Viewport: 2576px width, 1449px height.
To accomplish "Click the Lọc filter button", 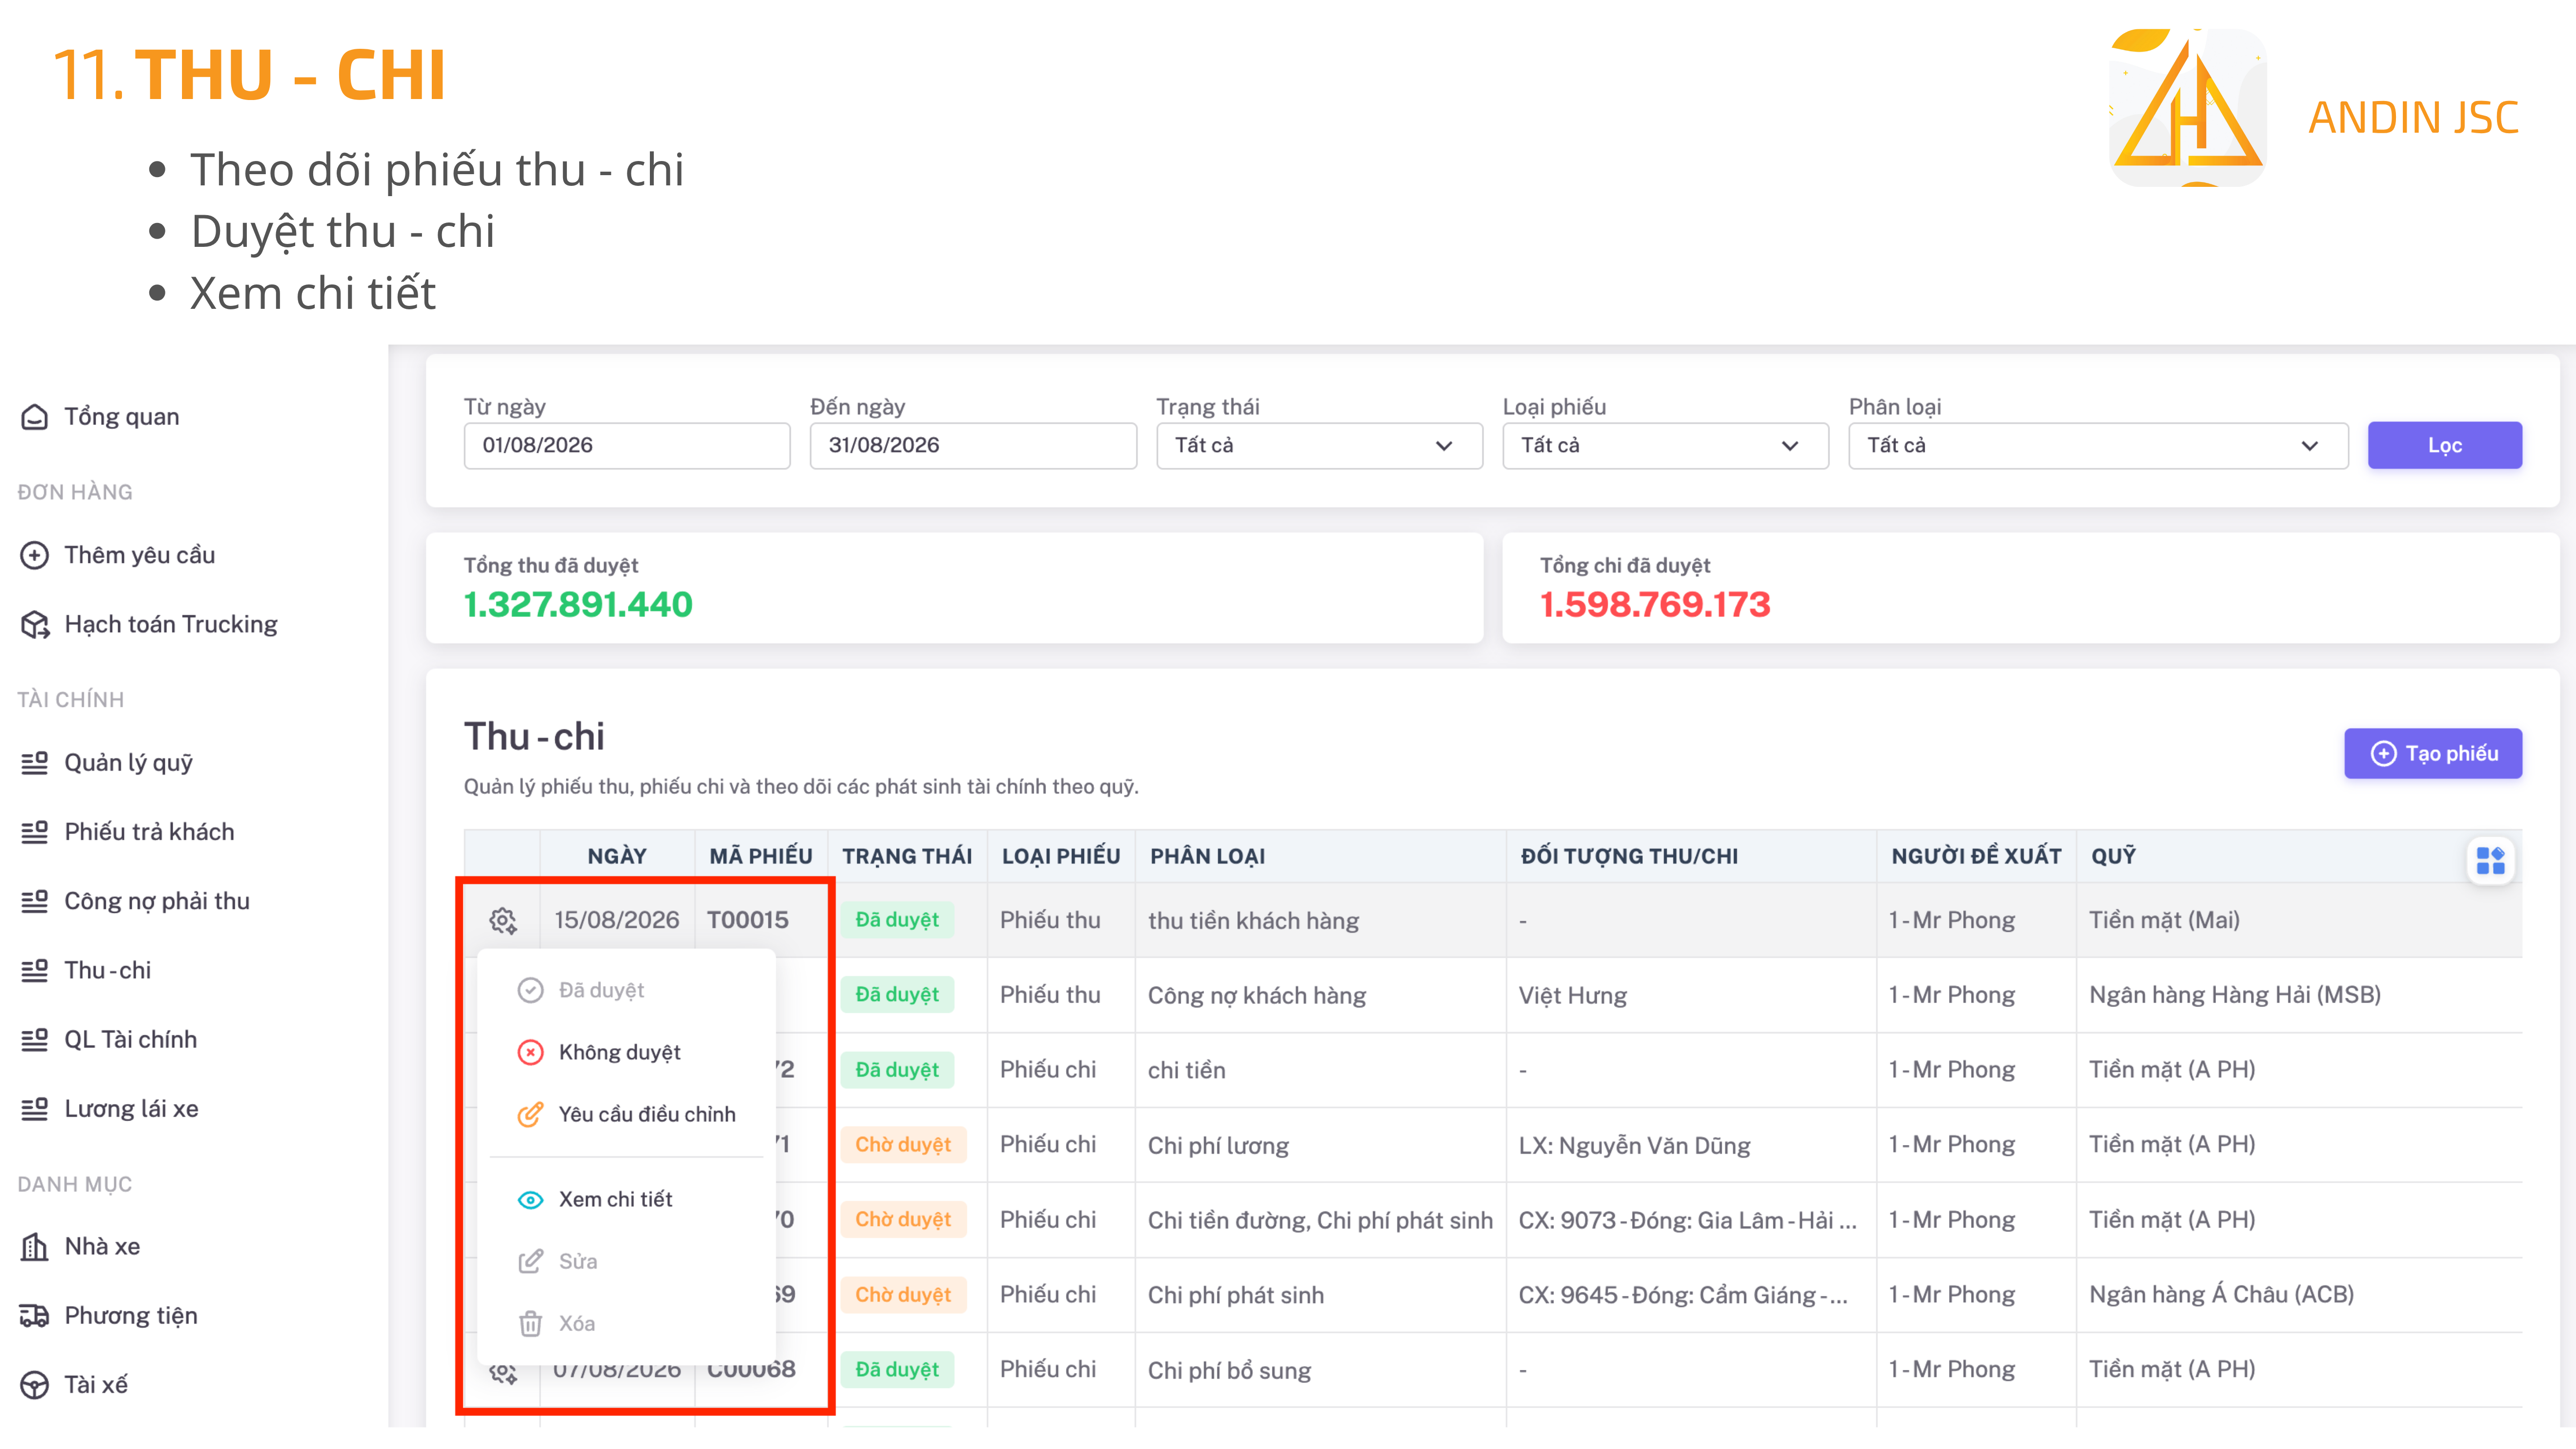I will tap(2444, 445).
